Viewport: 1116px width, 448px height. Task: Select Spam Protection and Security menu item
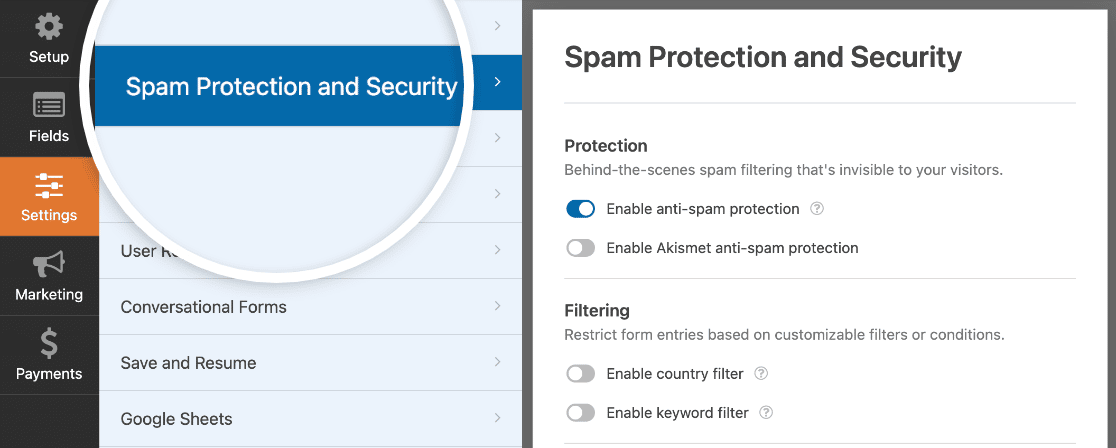coord(291,87)
